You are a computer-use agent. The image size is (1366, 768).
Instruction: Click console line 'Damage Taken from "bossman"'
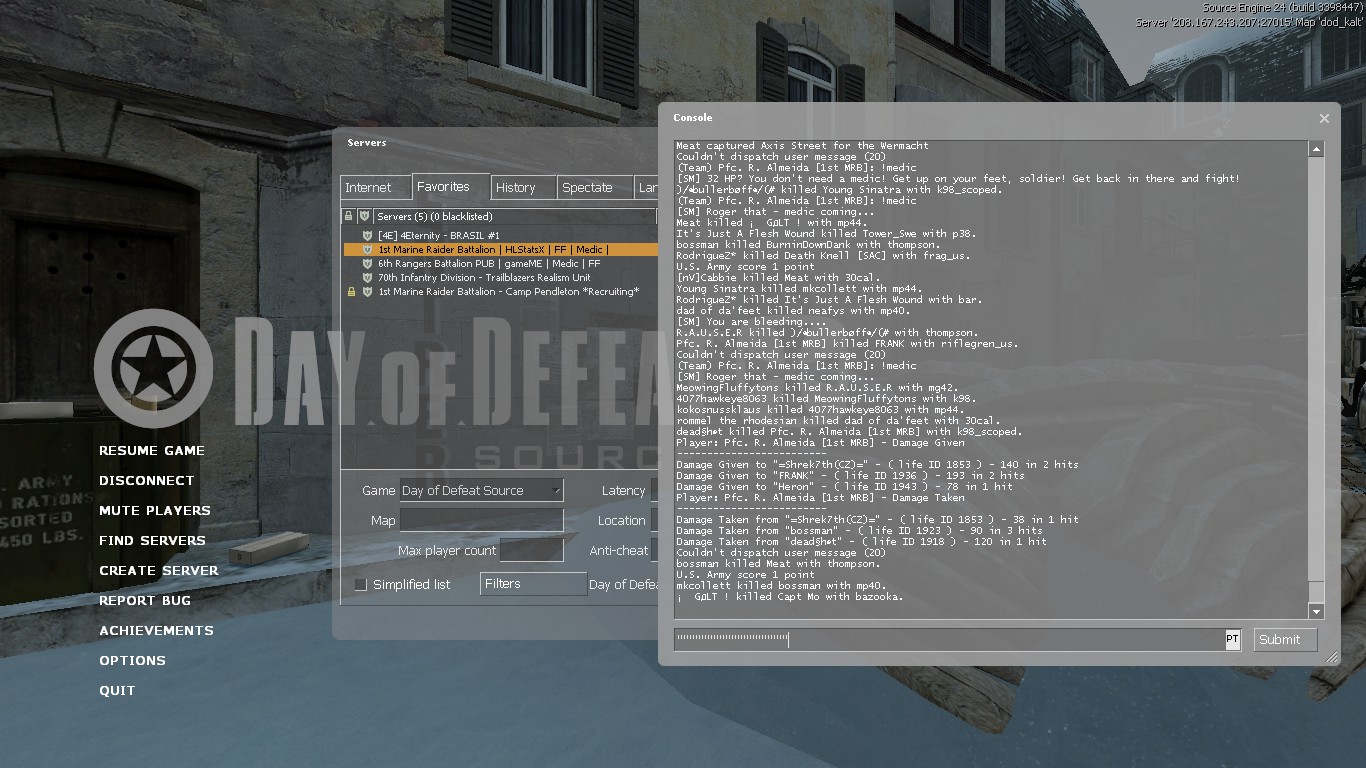[859, 531]
